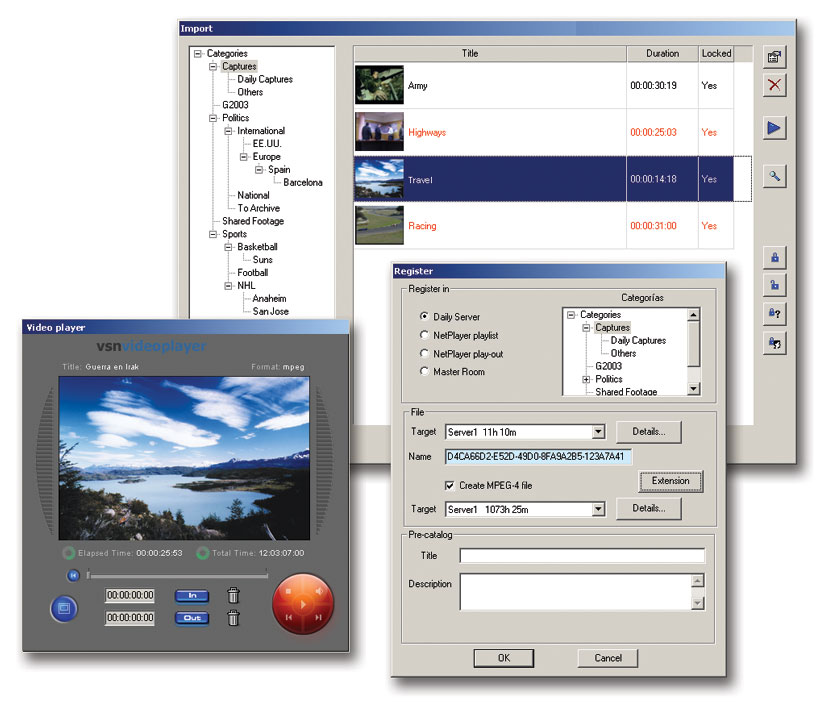Screen dimensions: 823x712
Task: Open the Server1 1073h 25m target dropdown
Action: pos(598,509)
